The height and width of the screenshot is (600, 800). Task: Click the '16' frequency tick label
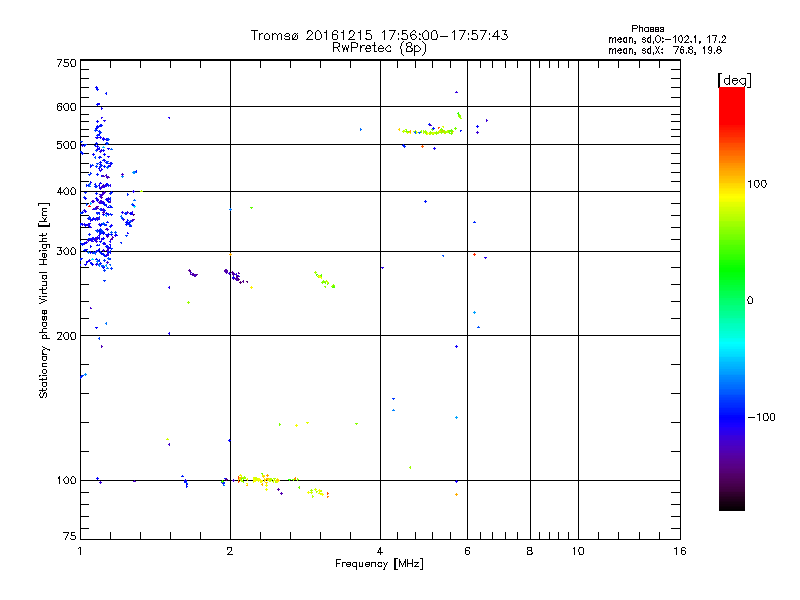tap(680, 551)
